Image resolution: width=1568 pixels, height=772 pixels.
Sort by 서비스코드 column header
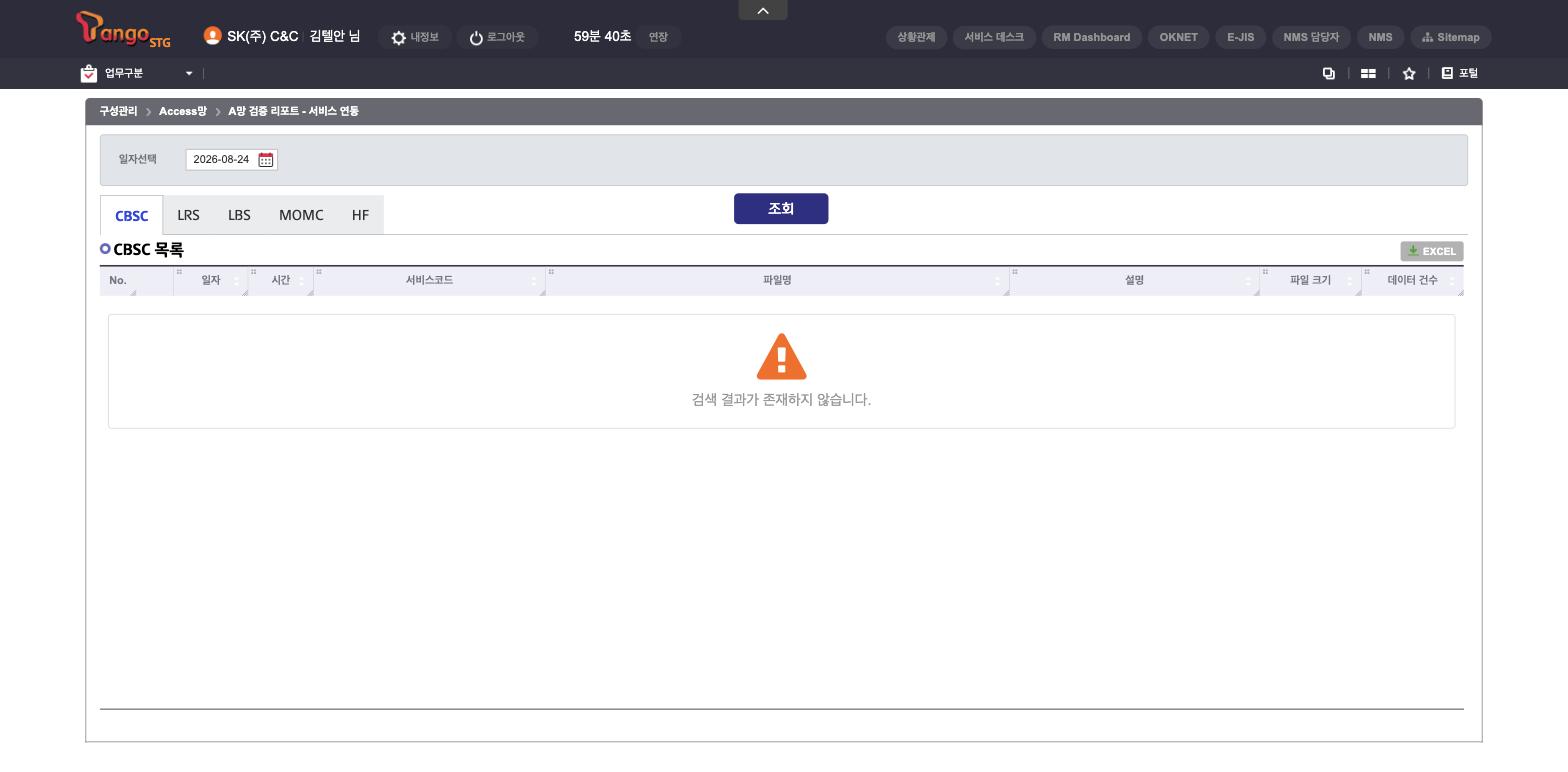tap(429, 281)
